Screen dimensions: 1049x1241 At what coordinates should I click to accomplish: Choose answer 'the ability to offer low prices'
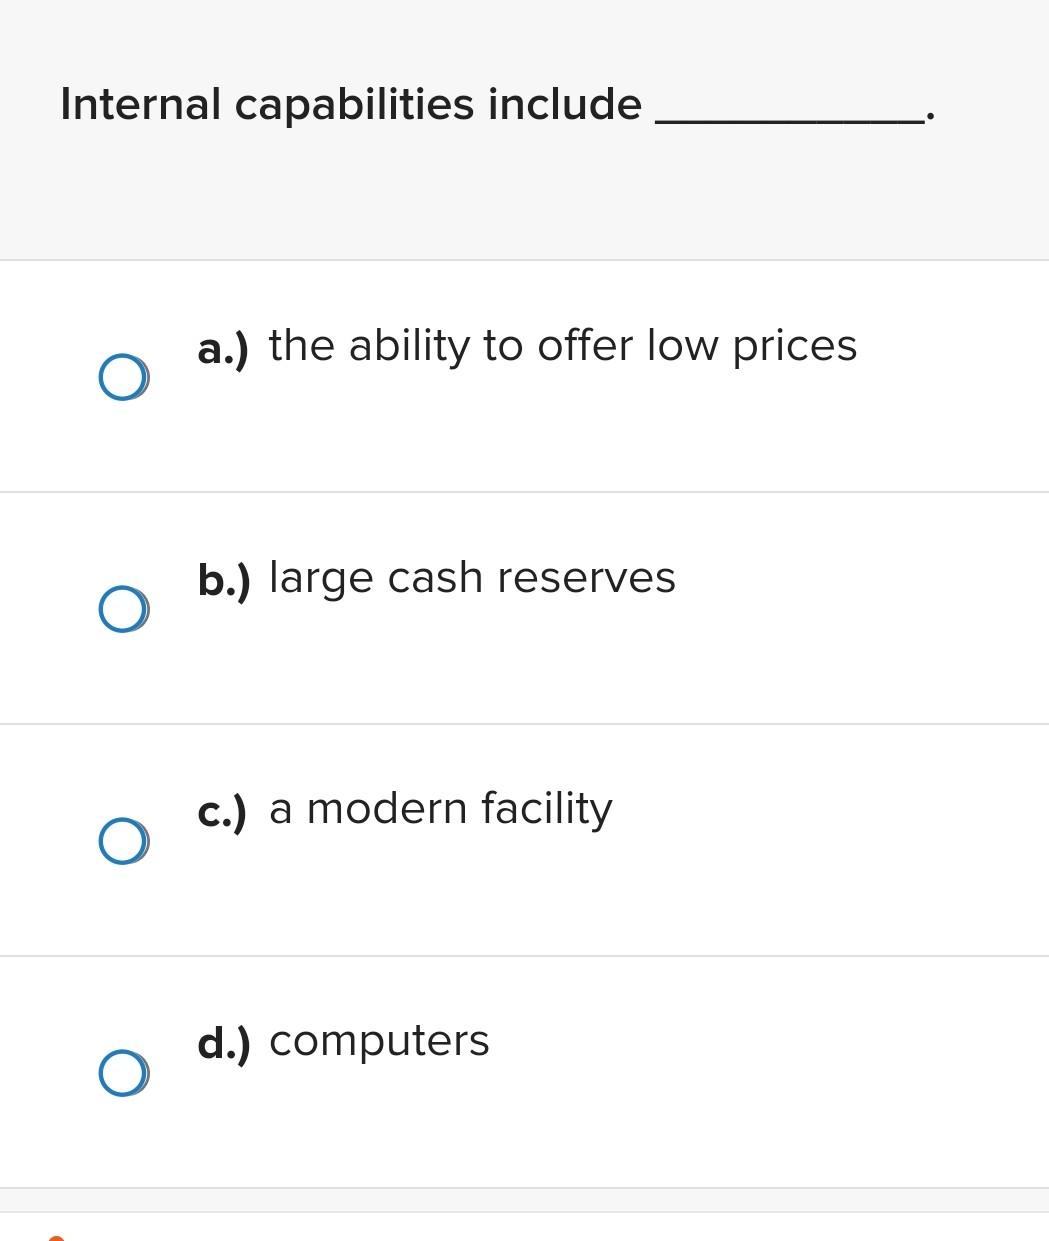click(562, 346)
